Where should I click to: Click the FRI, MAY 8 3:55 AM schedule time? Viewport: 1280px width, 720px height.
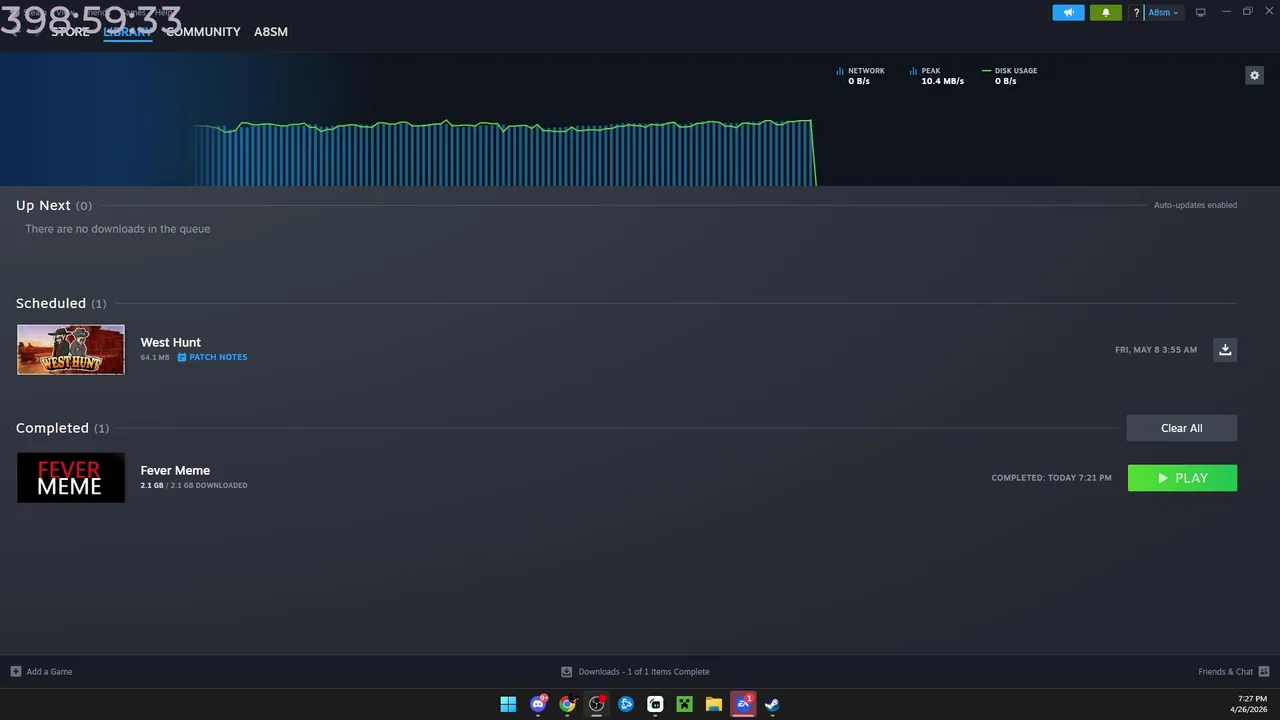pyautogui.click(x=1156, y=350)
